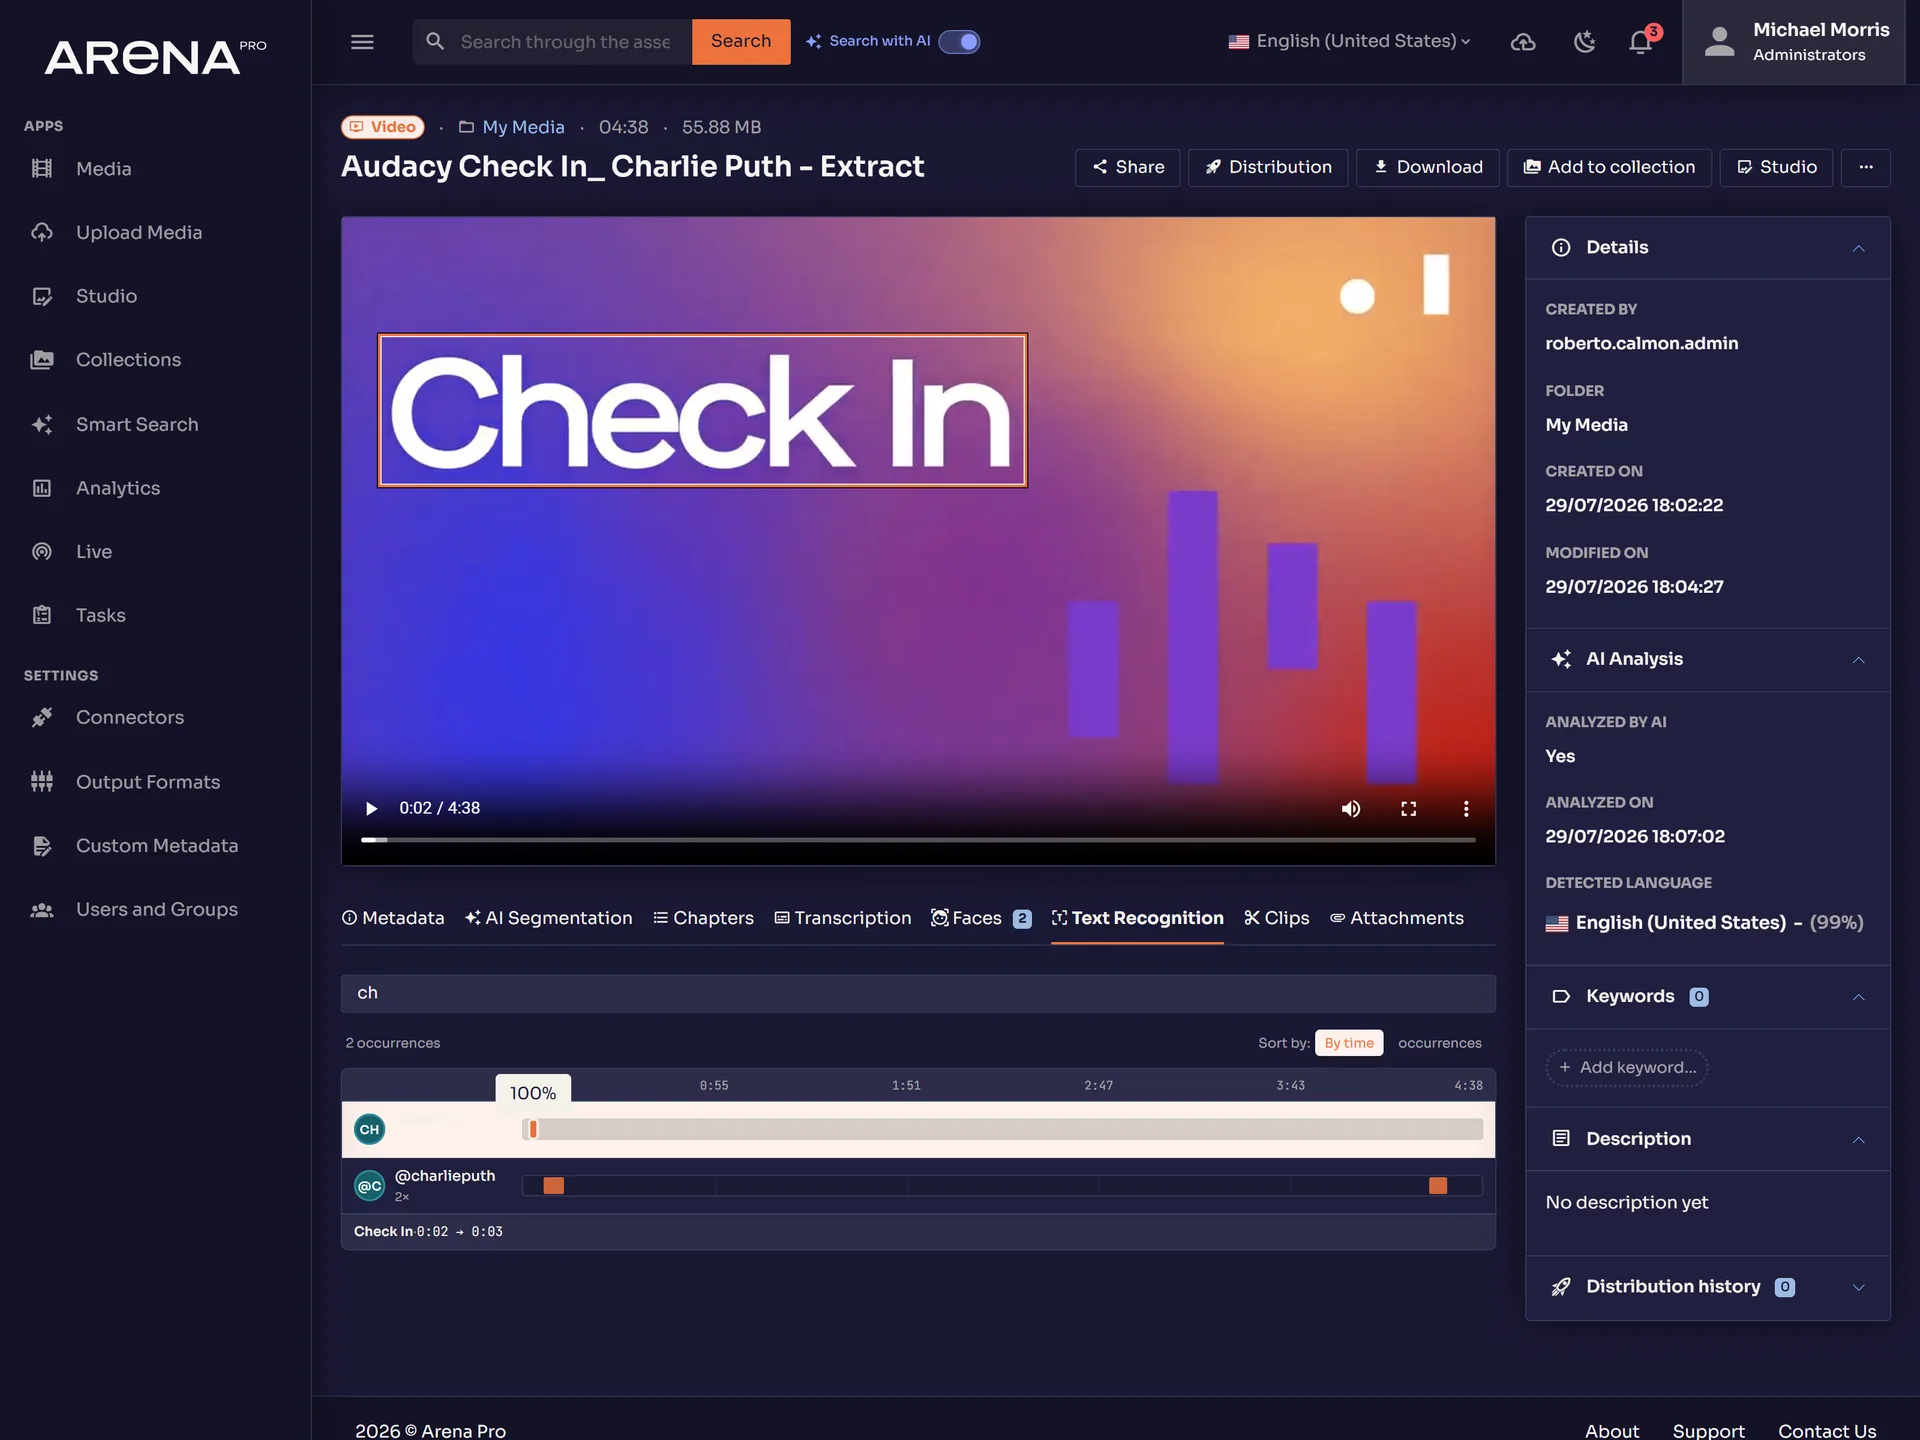Open the more actions ellipsis menu

tap(1866, 168)
